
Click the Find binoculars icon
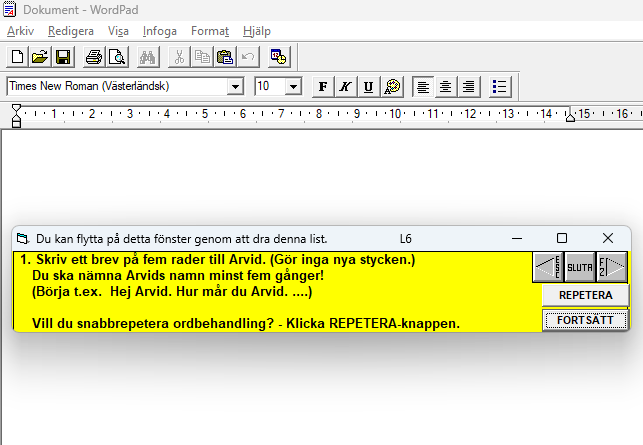148,57
